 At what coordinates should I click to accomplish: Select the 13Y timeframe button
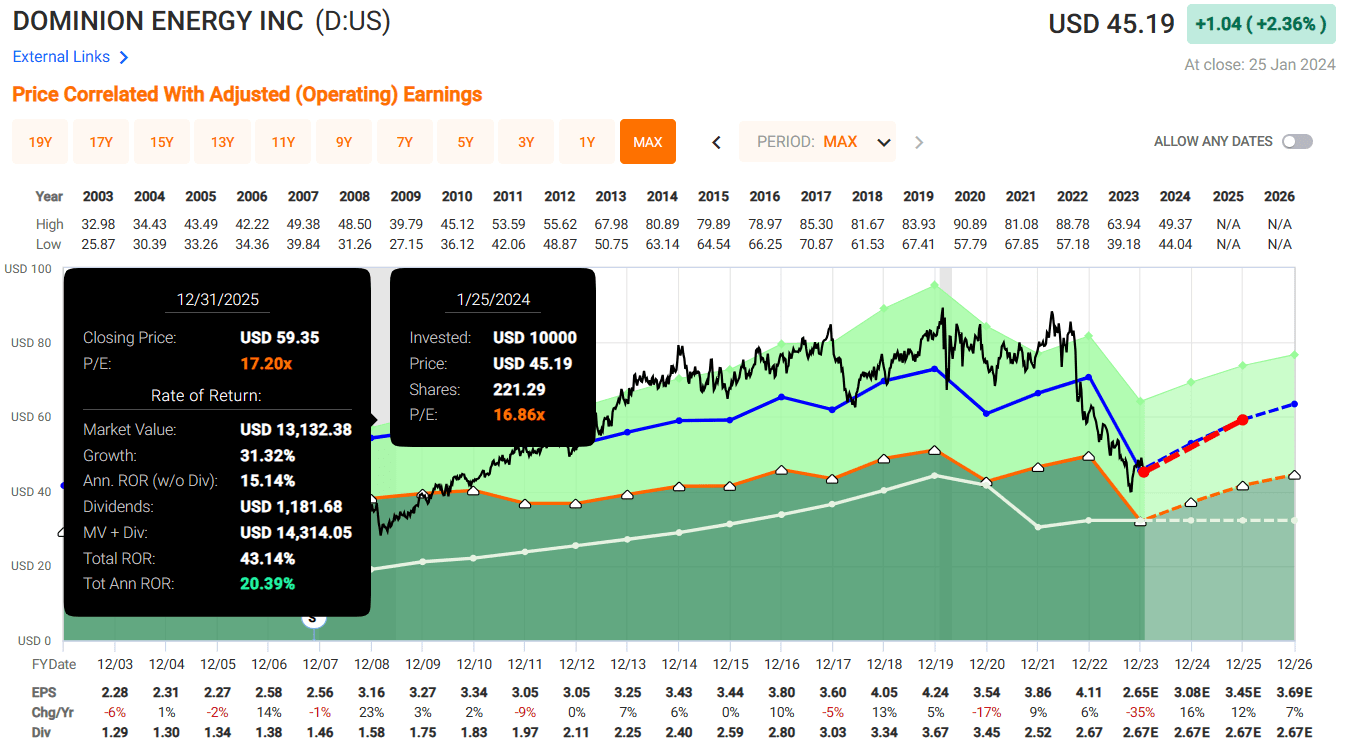222,141
